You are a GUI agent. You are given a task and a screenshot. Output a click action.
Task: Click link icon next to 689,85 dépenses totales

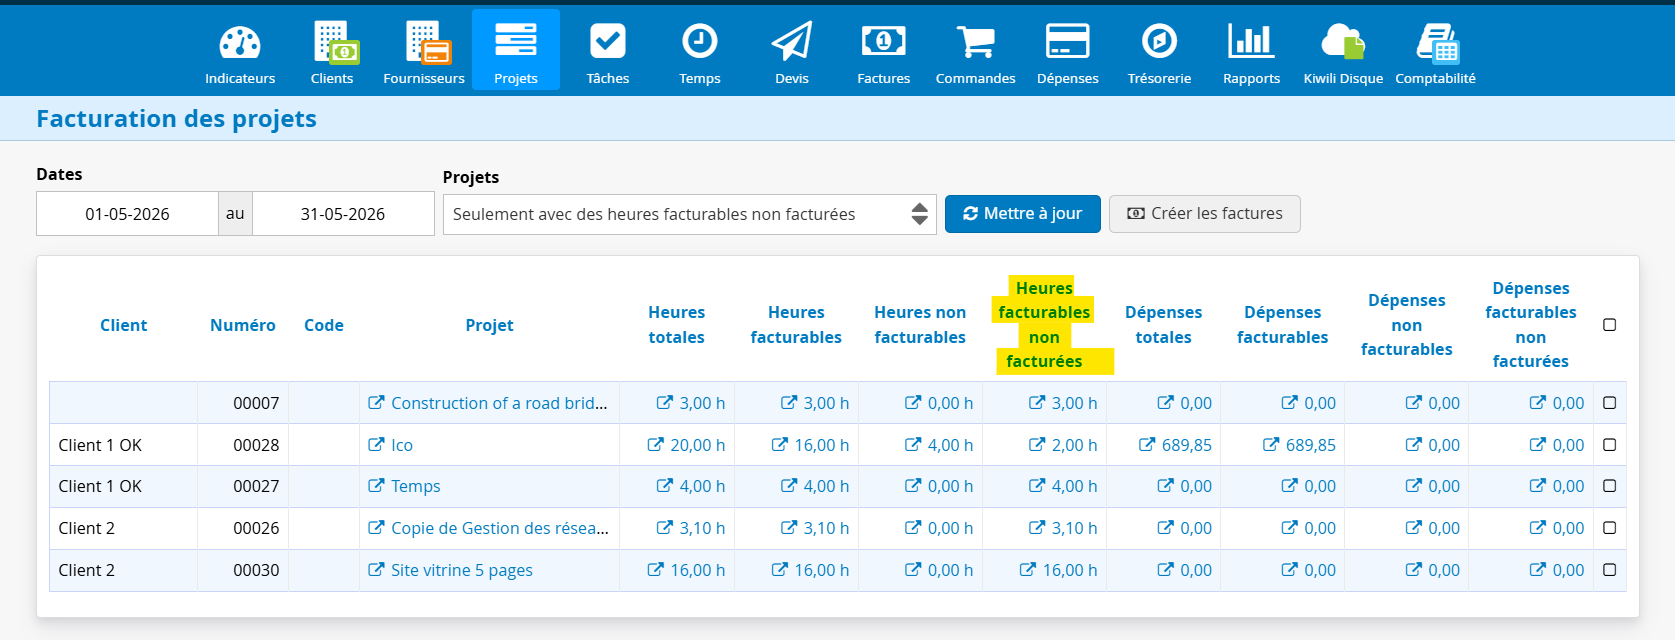tap(1147, 445)
